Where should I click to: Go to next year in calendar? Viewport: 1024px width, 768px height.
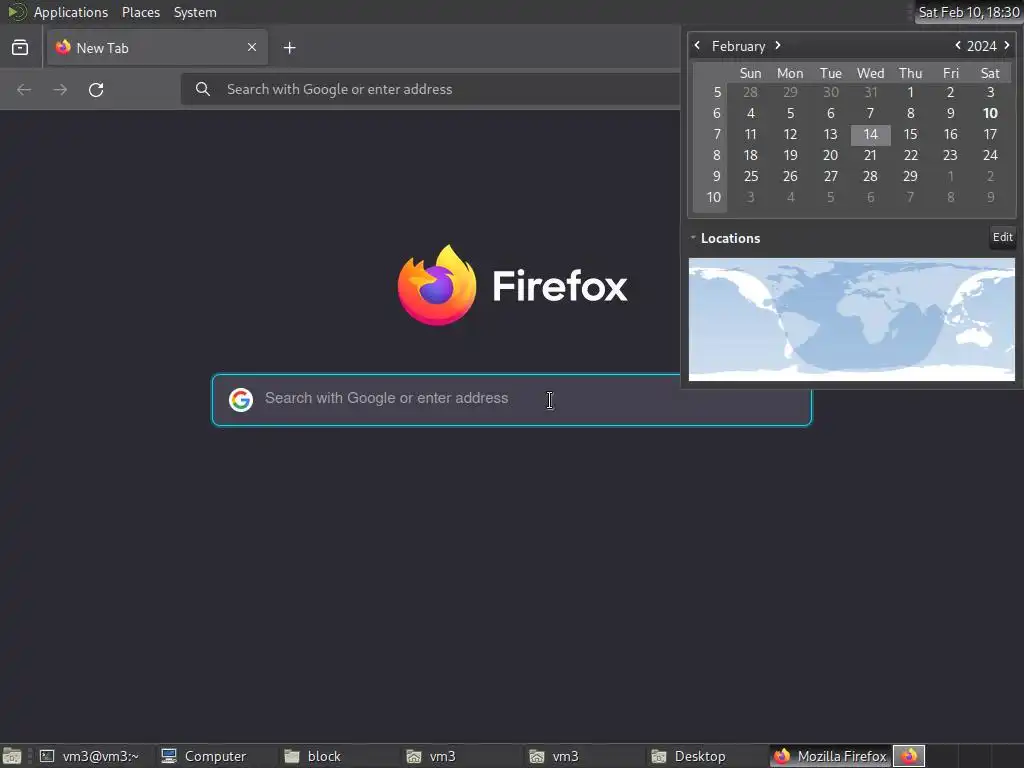pyautogui.click(x=1006, y=46)
